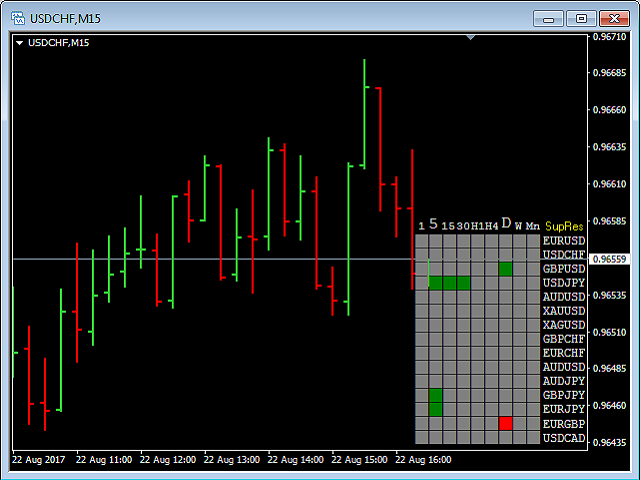Click the 'H1' timeframe column header
The width and height of the screenshot is (640, 480).
coord(478,226)
